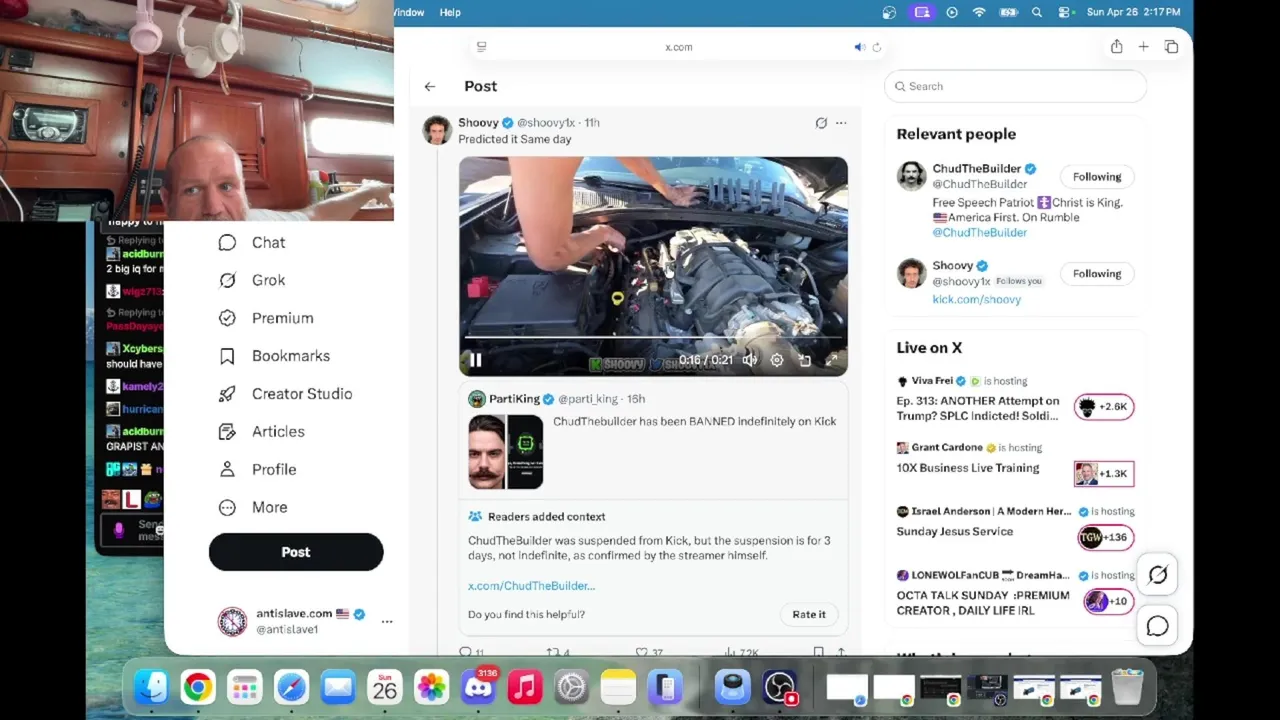Viewport: 1280px width, 720px height.
Task: Click the black Post button
Action: tap(296, 552)
